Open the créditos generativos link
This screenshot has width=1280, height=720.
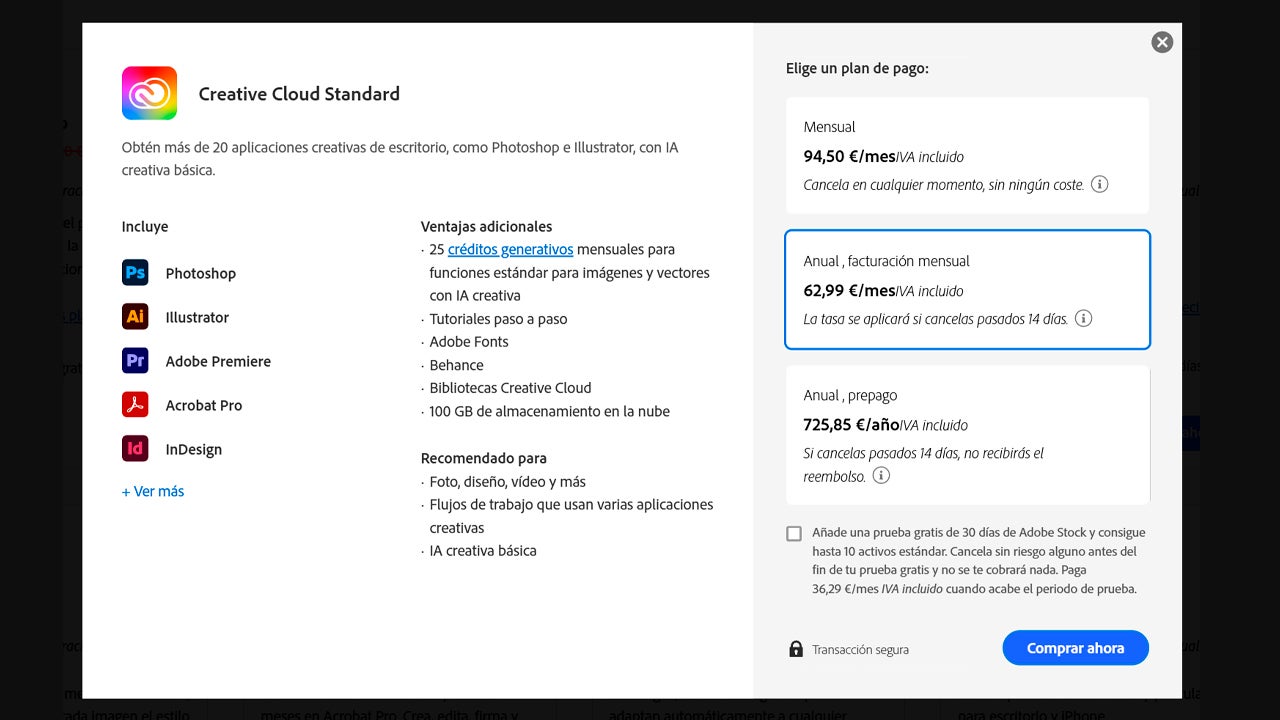coord(510,249)
